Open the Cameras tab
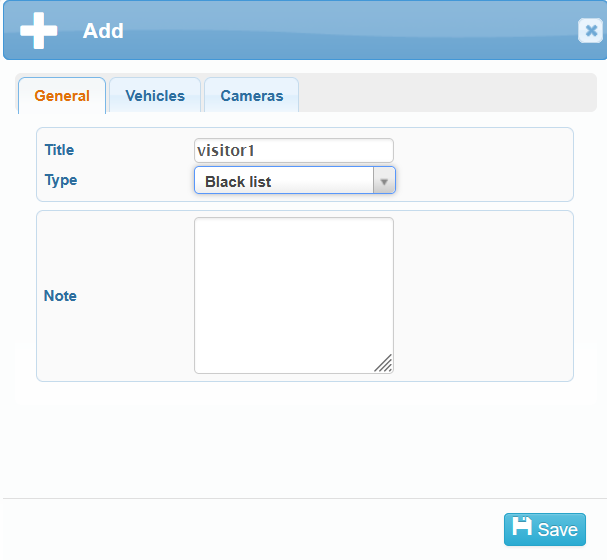Viewport: 607px width, 560px height. tap(251, 96)
